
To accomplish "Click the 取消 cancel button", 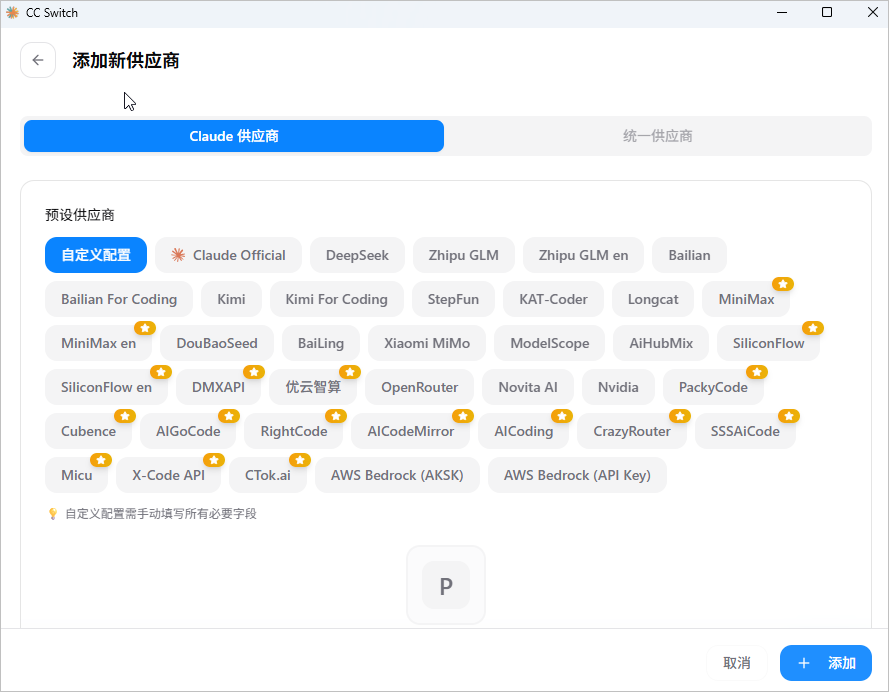I will [x=737, y=663].
